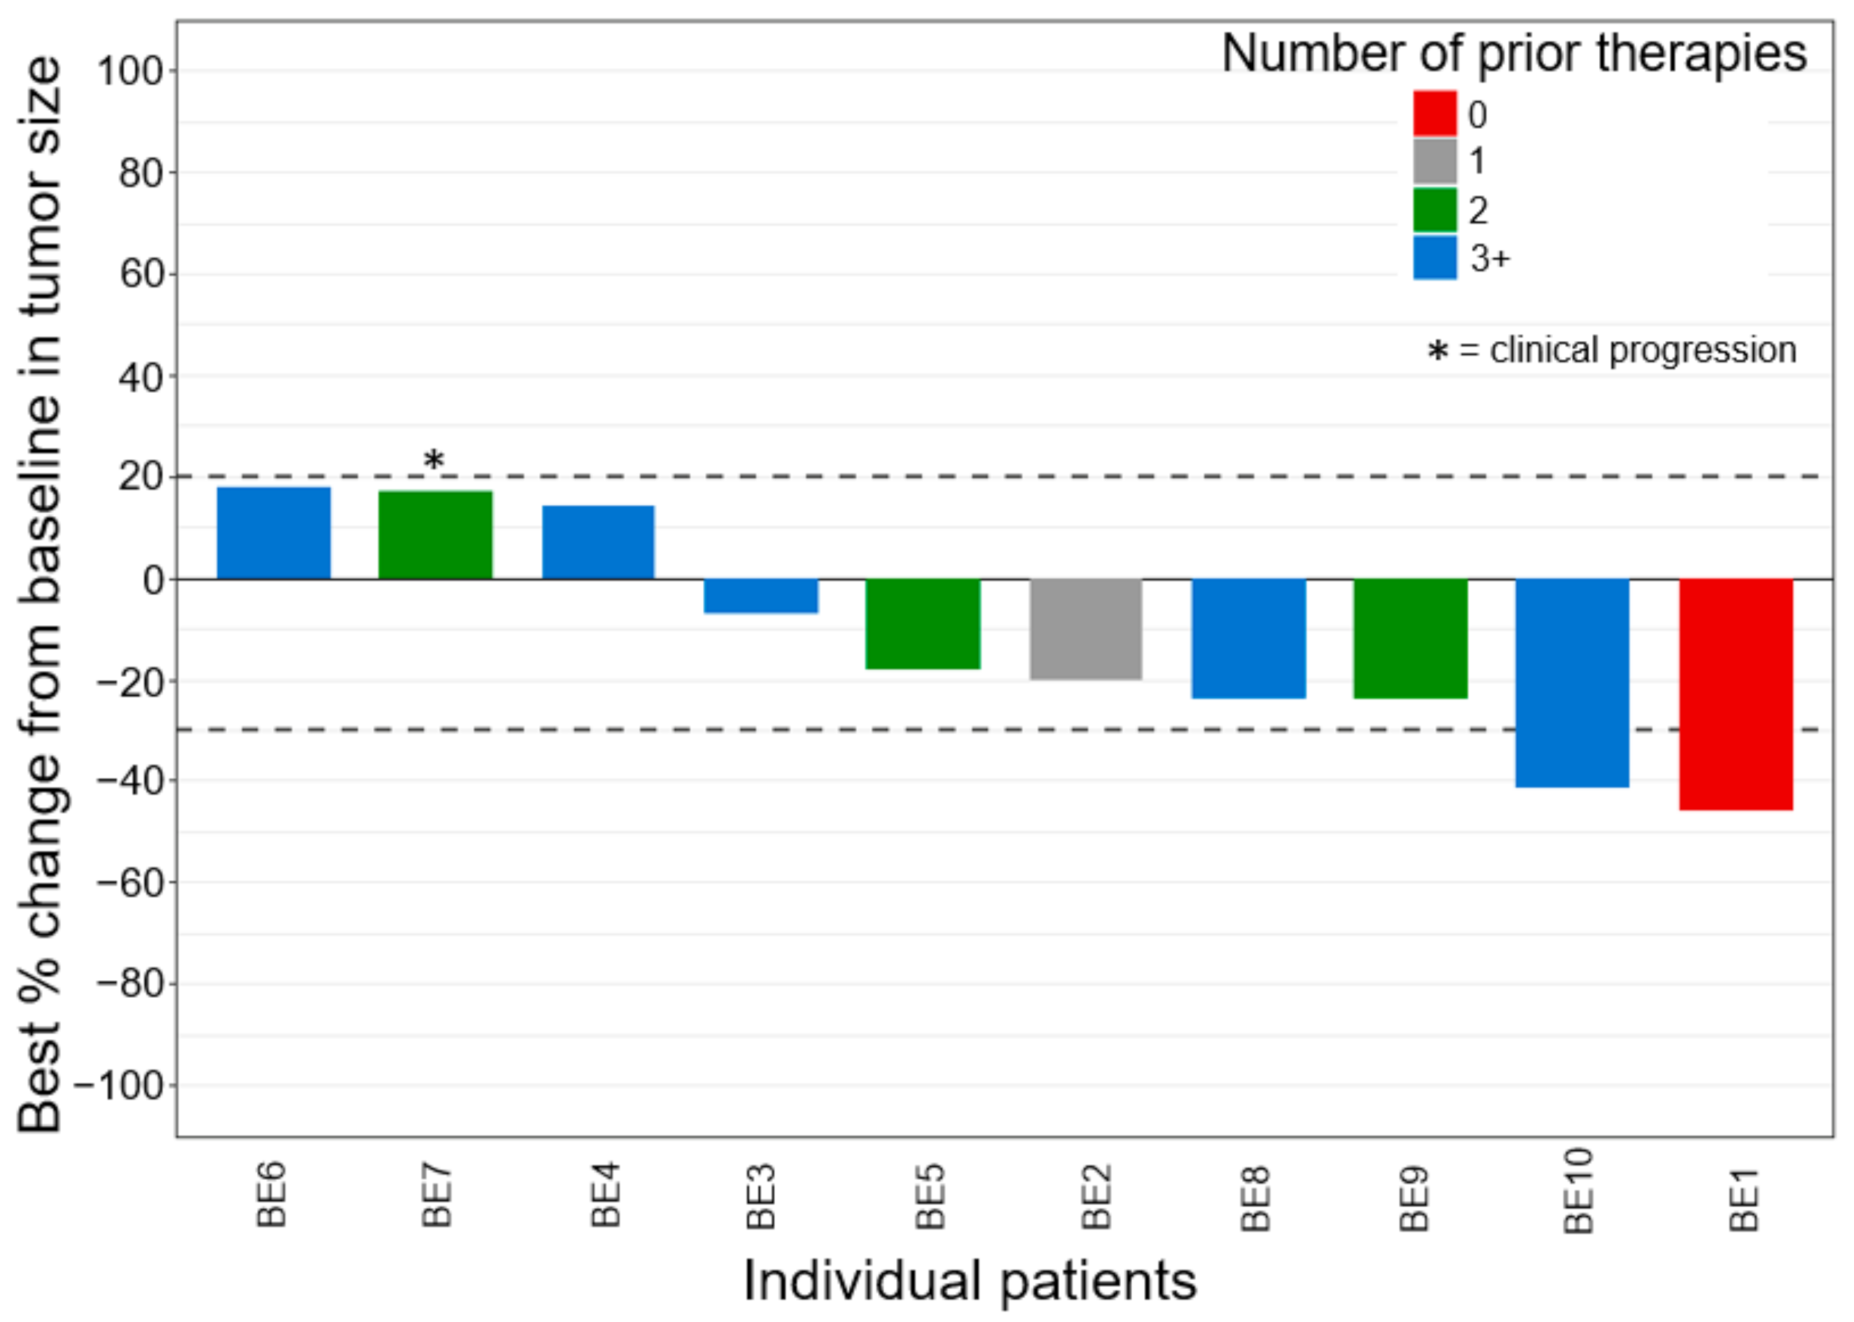Select the green legend swatch for 2 therapies
The image size is (1854, 1322).
tap(1434, 210)
